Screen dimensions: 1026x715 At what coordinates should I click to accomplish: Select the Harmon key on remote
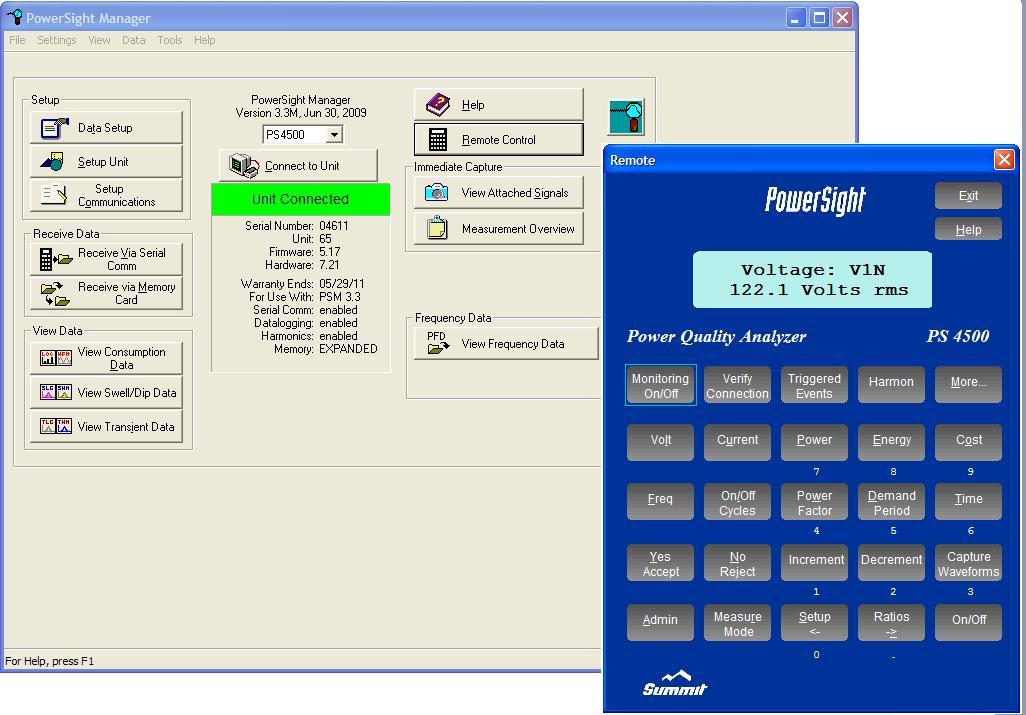(891, 384)
